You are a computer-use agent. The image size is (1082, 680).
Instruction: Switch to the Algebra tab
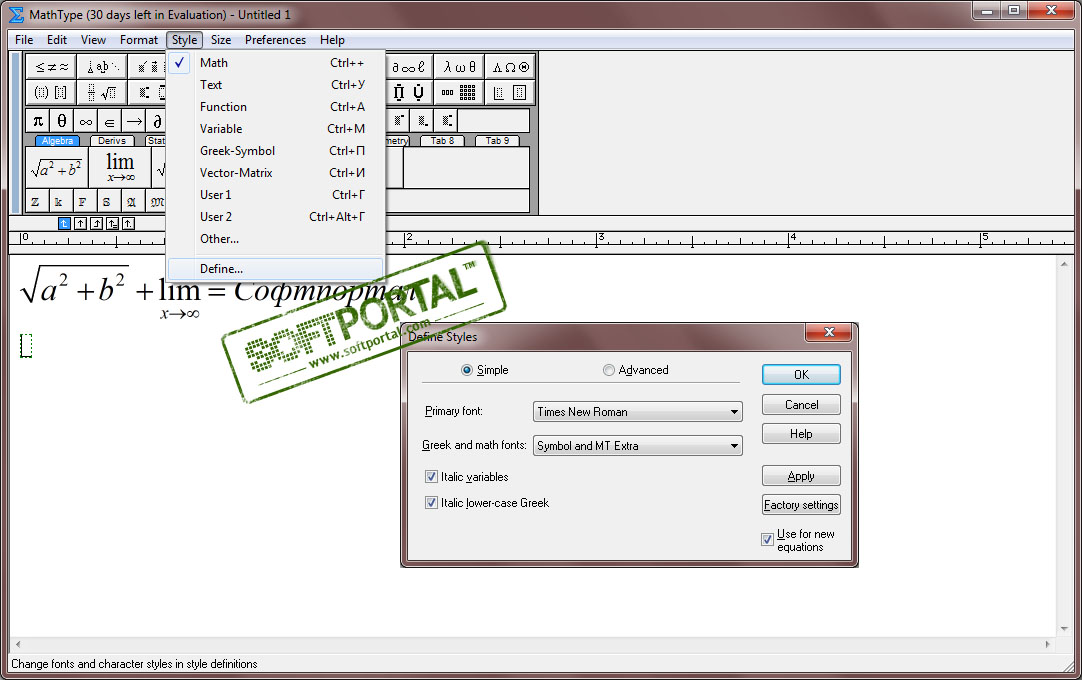[57, 141]
